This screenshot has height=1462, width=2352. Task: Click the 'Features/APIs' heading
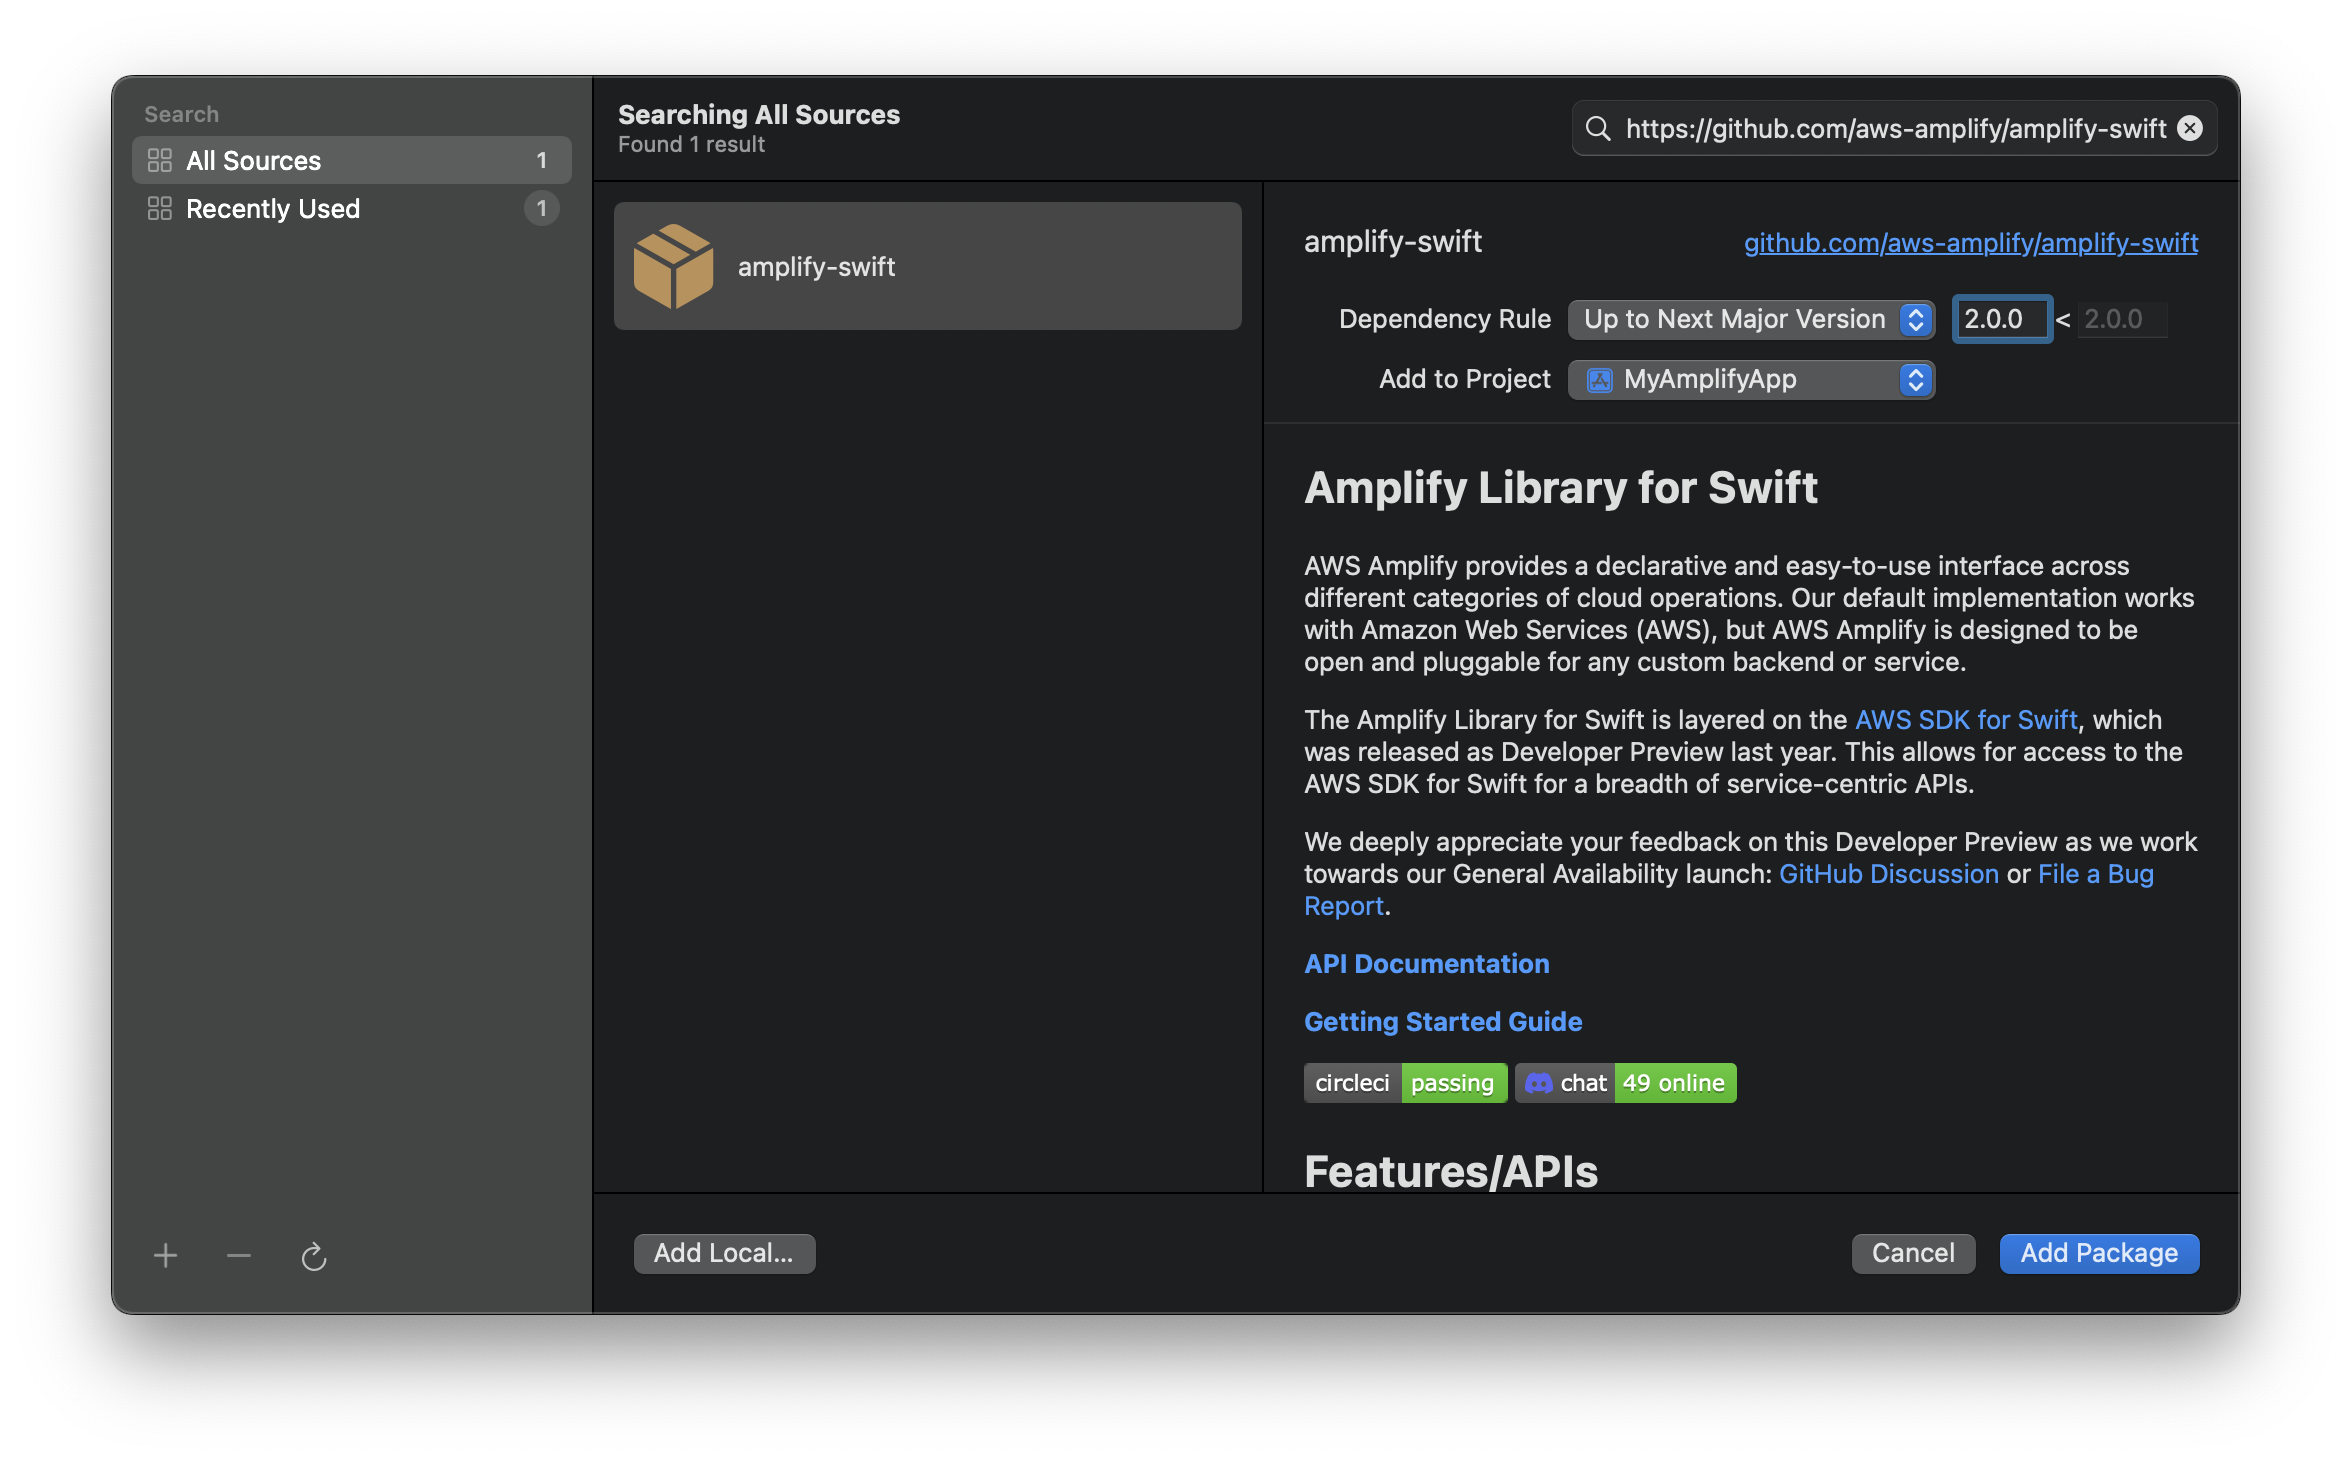tap(1451, 1171)
